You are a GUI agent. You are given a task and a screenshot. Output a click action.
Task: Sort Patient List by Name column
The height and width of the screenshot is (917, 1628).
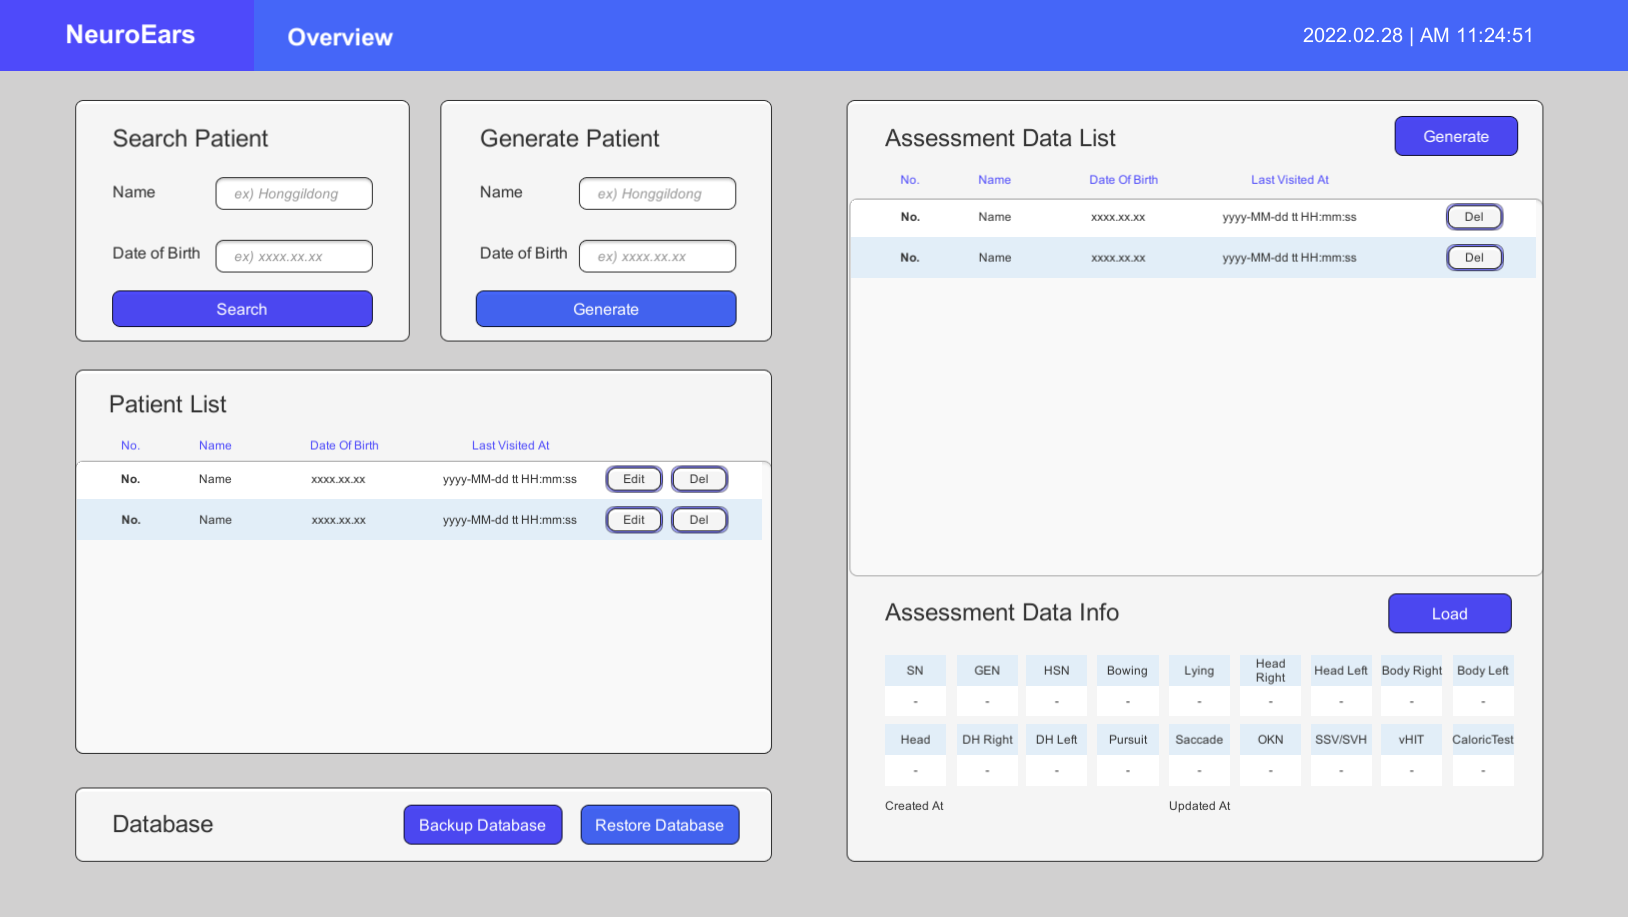215,445
